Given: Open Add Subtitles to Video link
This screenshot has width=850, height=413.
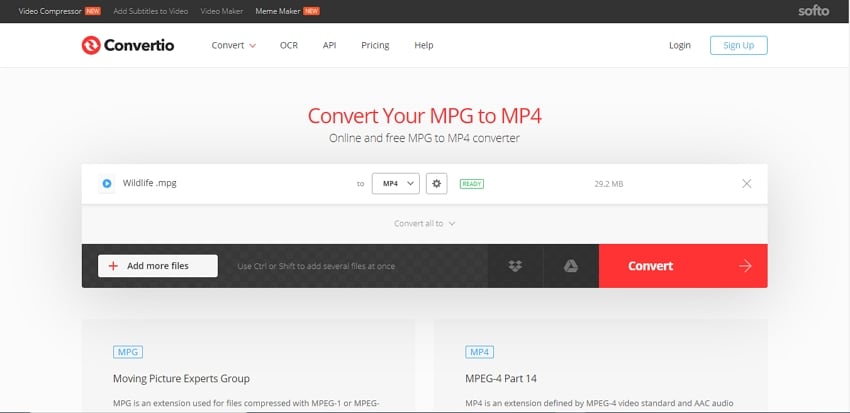Looking at the screenshot, I should point(151,11).
